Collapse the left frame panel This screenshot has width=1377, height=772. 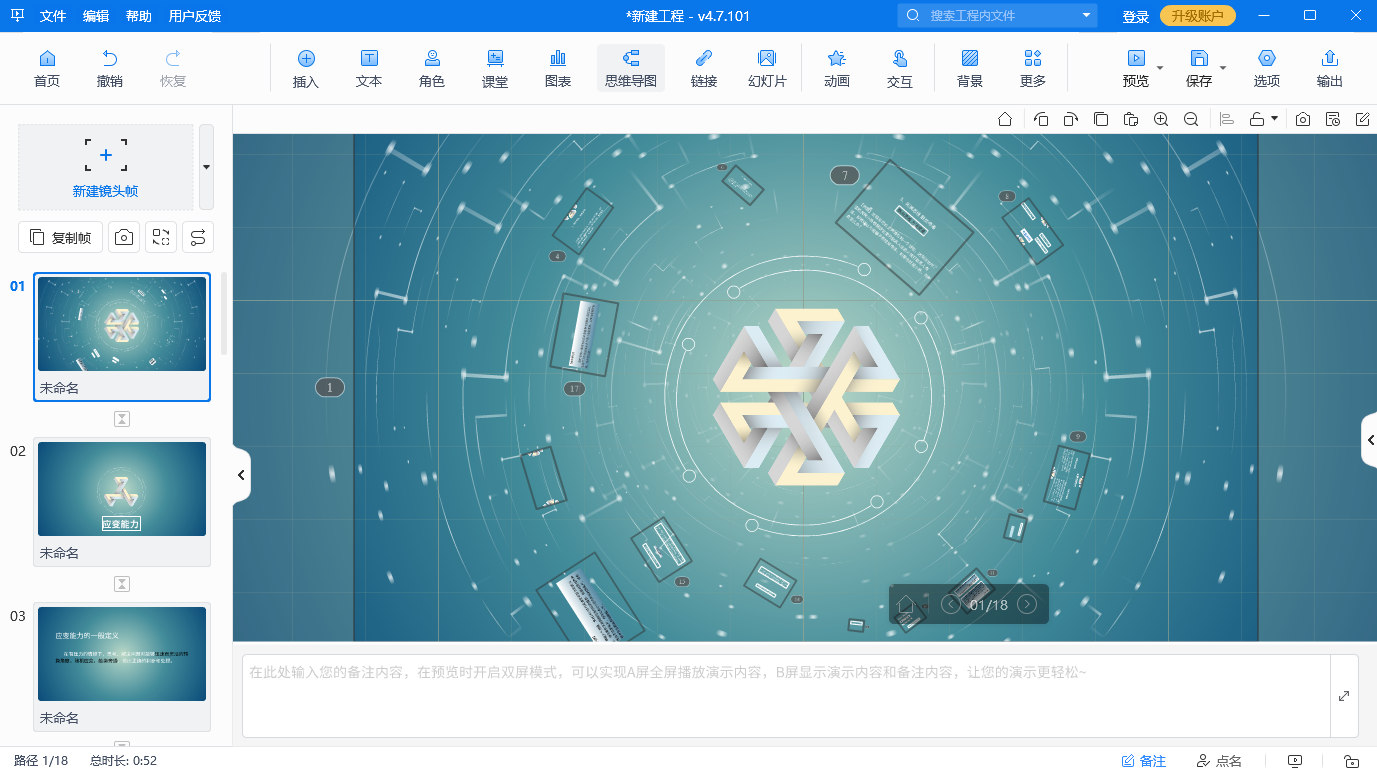pos(241,475)
